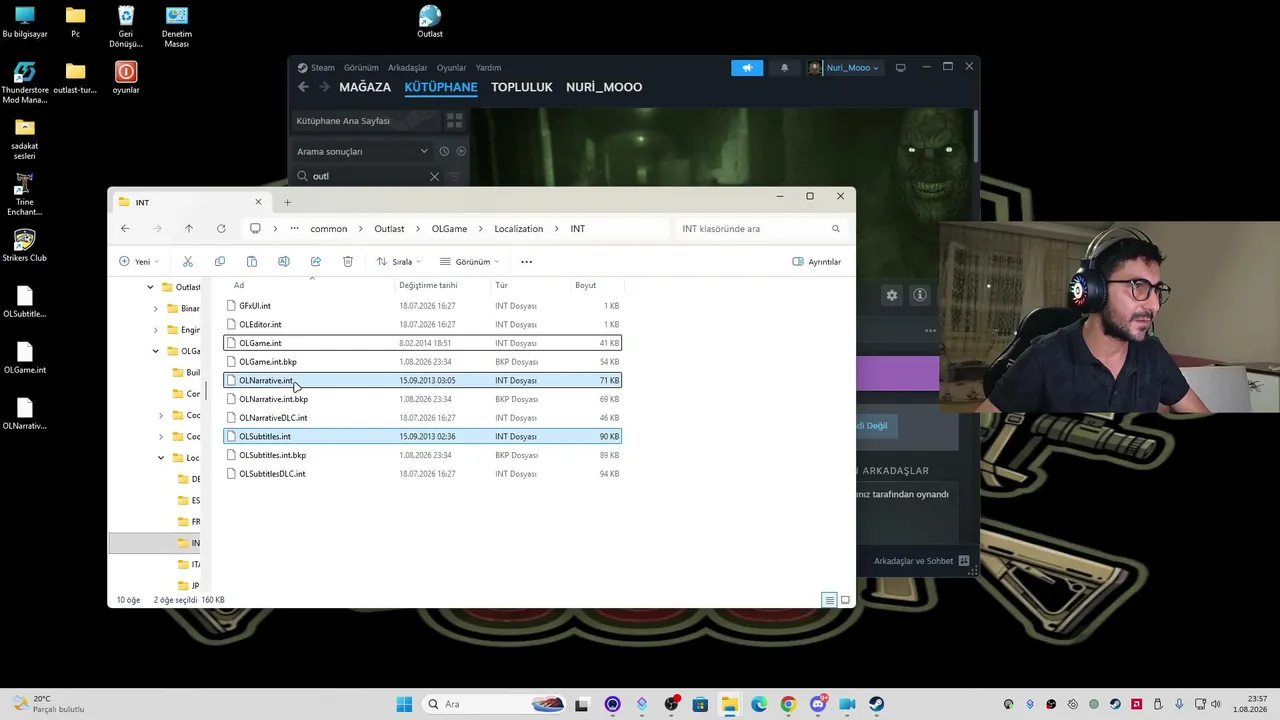Viewport: 1280px width, 720px height.
Task: Expand the Engine folder in the tree
Action: (156, 330)
